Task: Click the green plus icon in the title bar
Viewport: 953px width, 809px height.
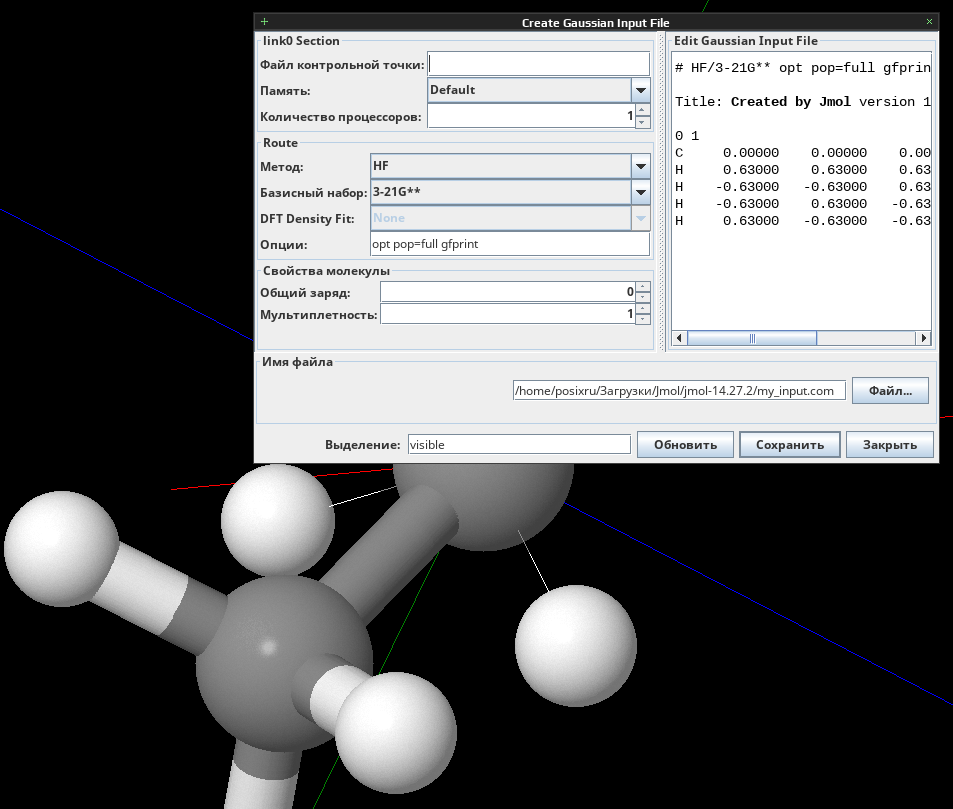Action: 264,22
